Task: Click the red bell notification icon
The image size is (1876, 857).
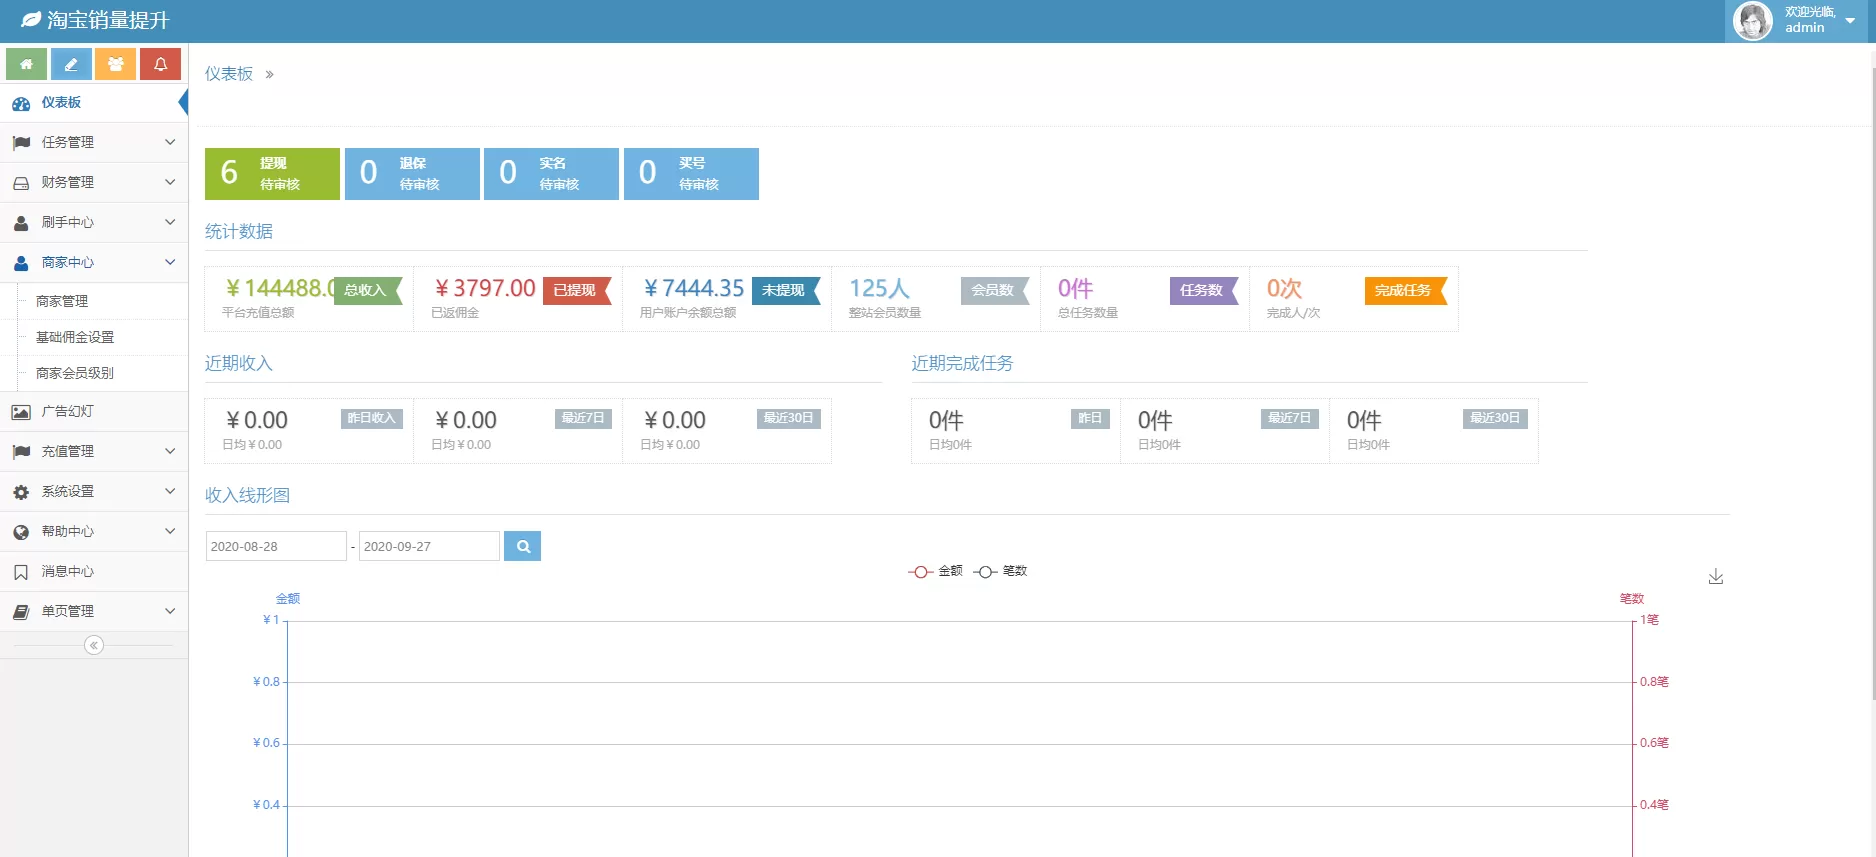Action: pyautogui.click(x=160, y=64)
